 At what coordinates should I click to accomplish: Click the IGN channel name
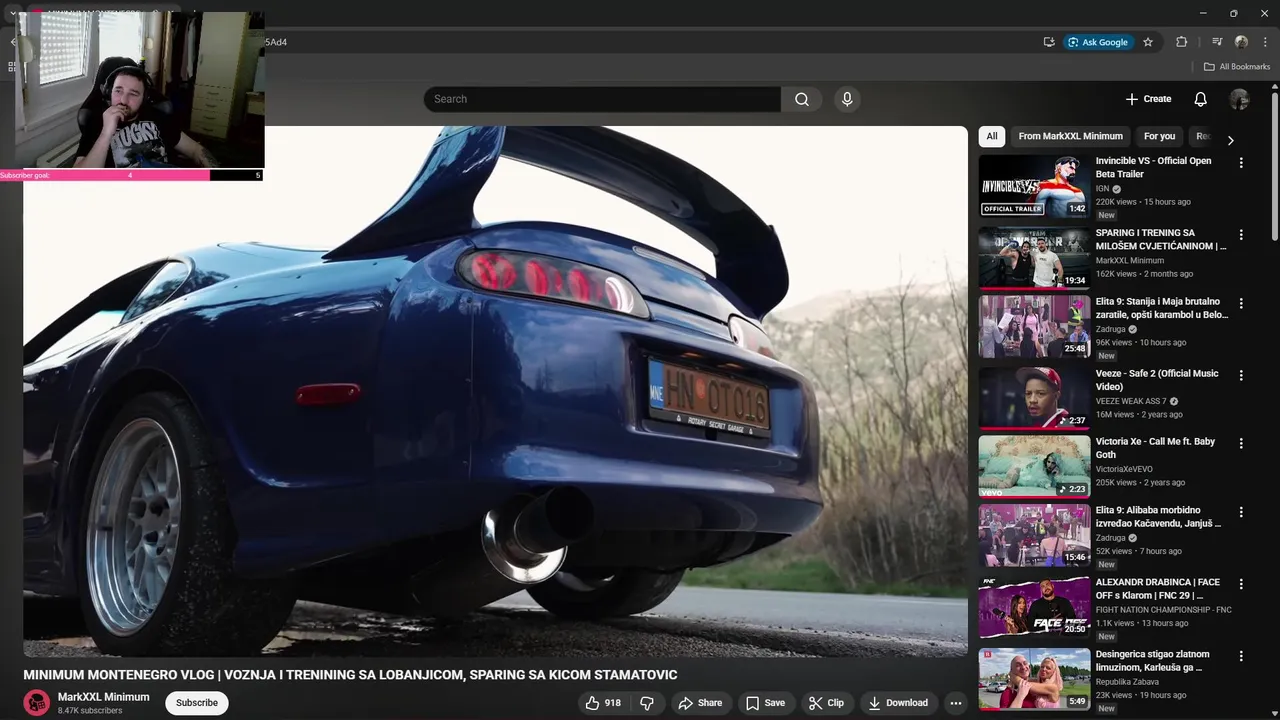pos(1103,189)
